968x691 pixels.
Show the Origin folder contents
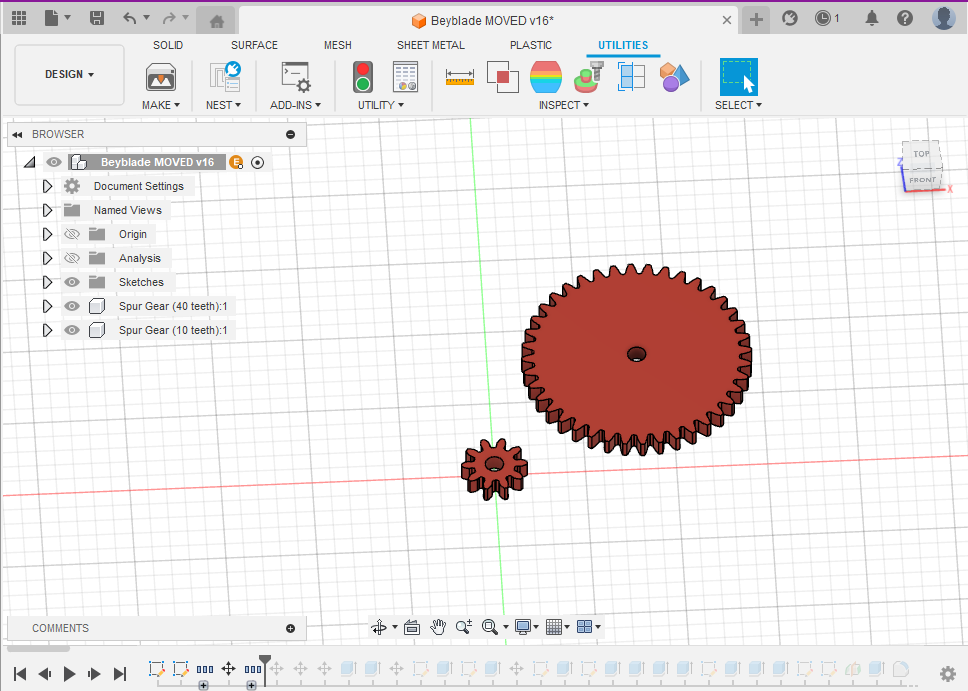(47, 233)
